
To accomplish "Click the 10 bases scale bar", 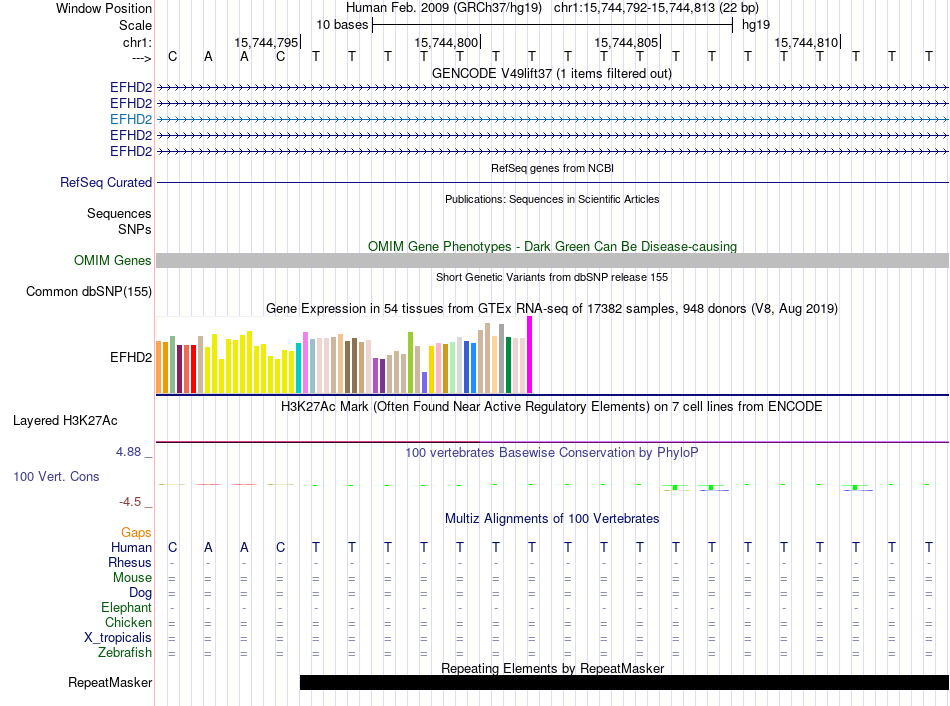I will click(x=552, y=23).
